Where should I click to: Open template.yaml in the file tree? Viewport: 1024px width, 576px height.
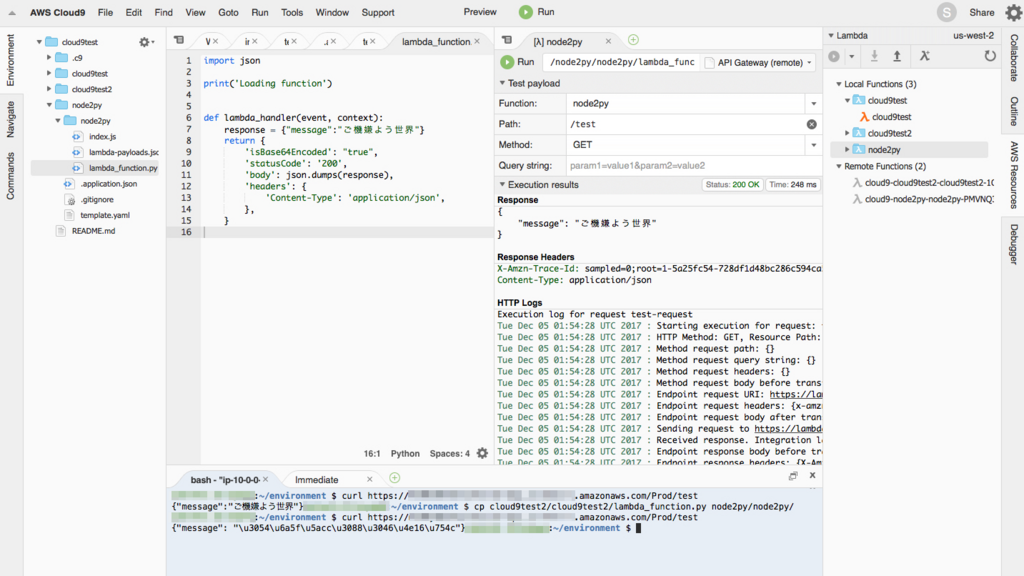click(x=105, y=215)
